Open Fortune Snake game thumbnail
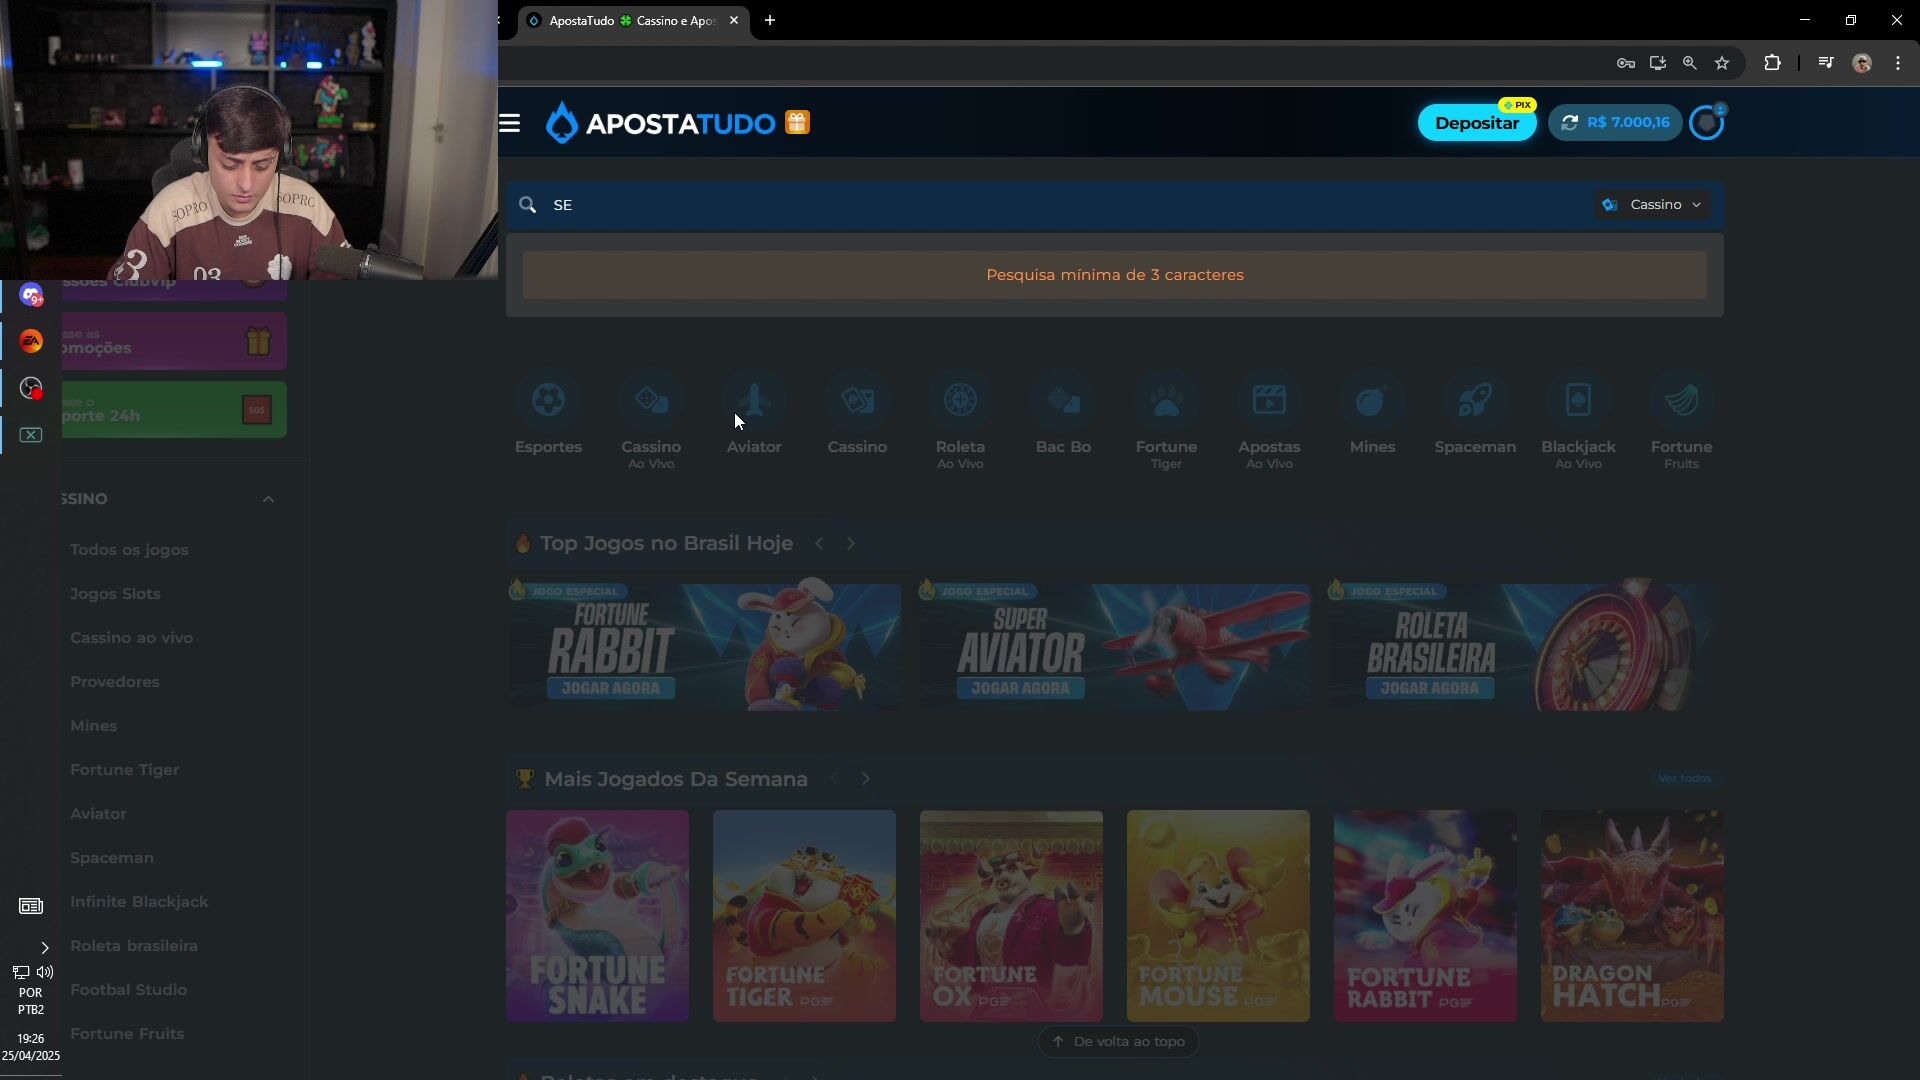 pyautogui.click(x=597, y=916)
